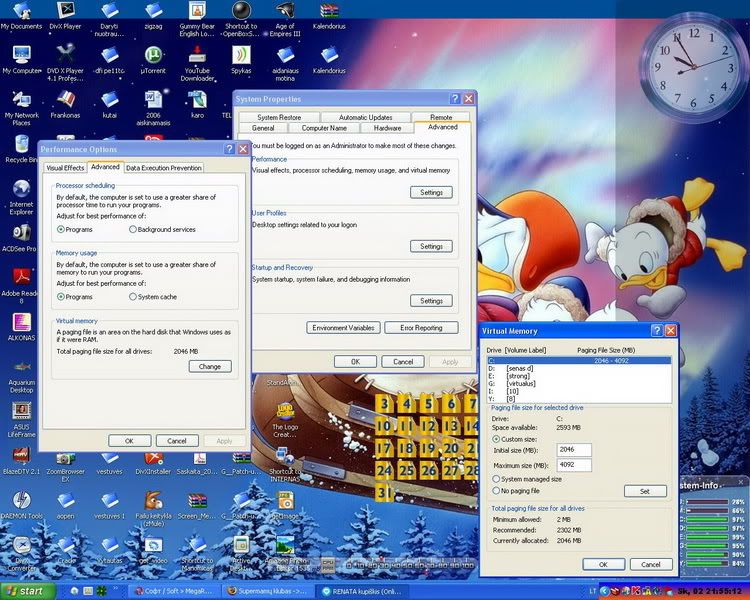Click OK in Virtual Memory dialog
This screenshot has width=750, height=600.
604,565
